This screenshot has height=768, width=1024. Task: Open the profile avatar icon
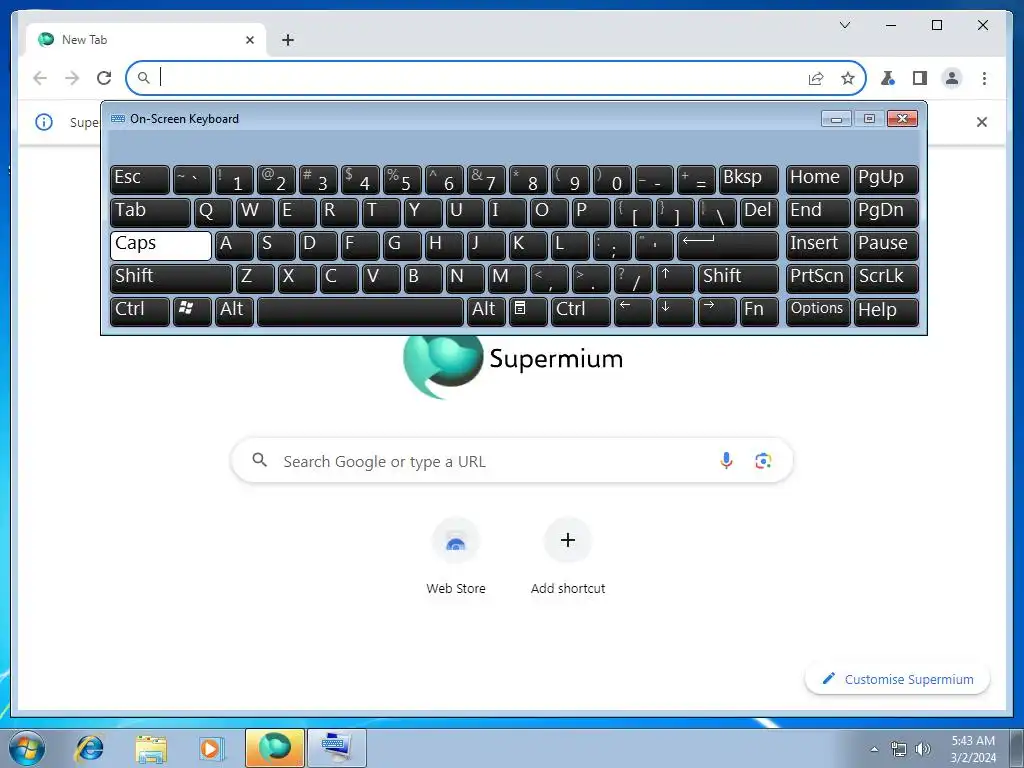[x=952, y=78]
